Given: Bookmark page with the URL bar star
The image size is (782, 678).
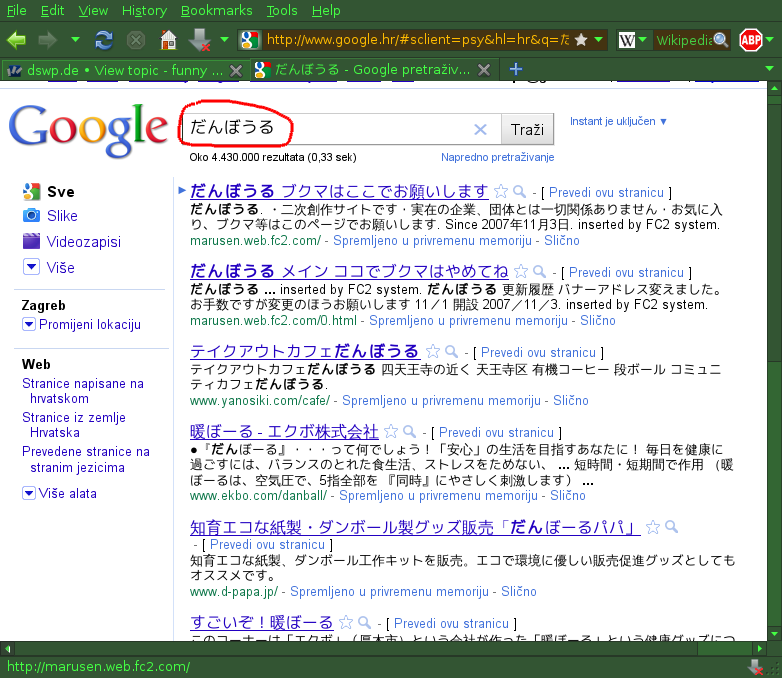Looking at the screenshot, I should [581, 40].
